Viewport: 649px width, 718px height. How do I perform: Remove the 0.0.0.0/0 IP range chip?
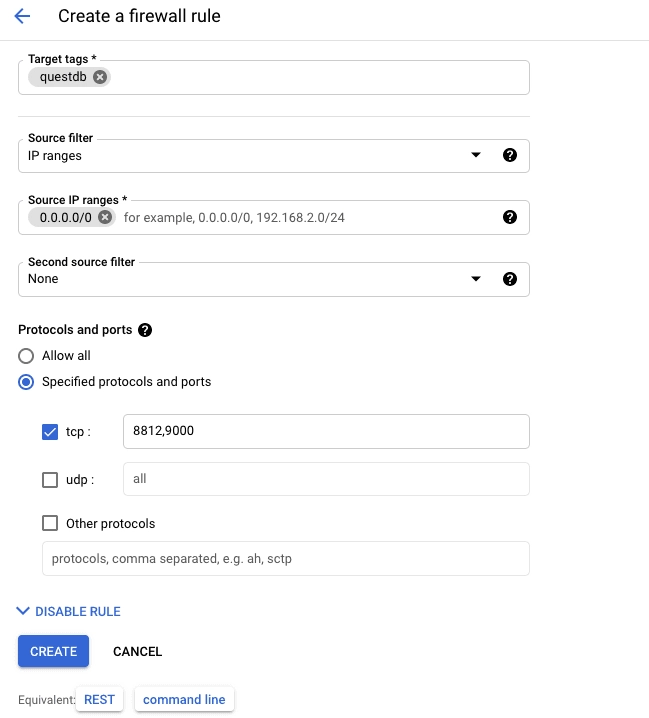click(x=105, y=217)
